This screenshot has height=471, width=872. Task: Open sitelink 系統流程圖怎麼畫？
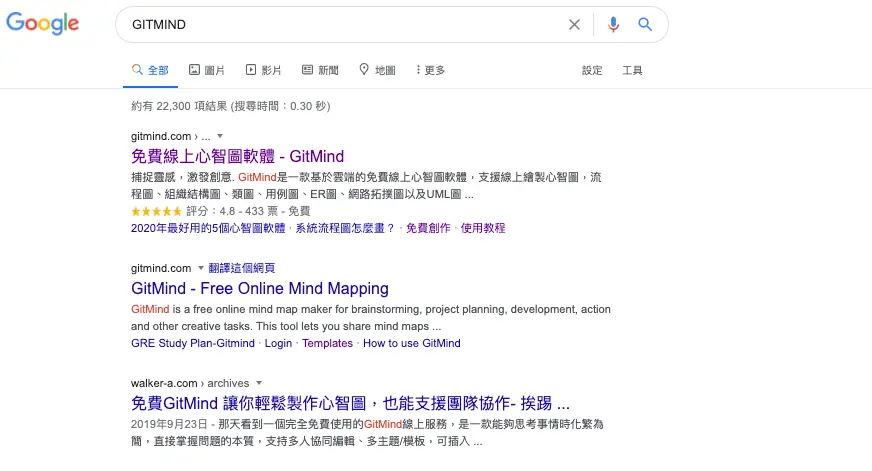tap(345, 228)
